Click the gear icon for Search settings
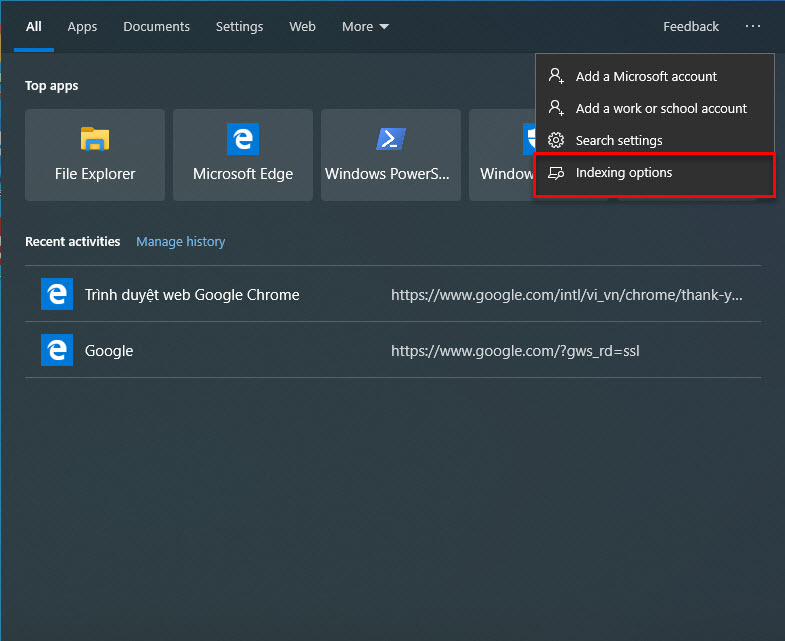 556,140
